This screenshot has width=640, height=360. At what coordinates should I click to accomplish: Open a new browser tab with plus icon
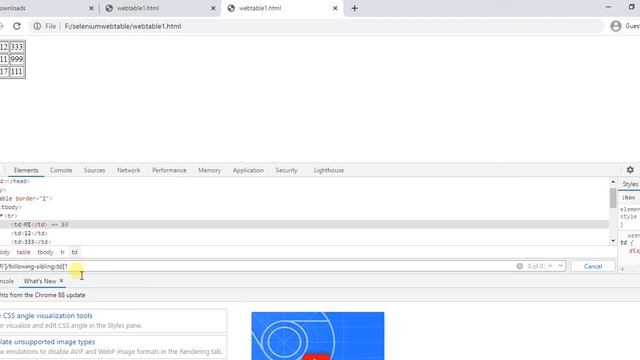pyautogui.click(x=354, y=8)
